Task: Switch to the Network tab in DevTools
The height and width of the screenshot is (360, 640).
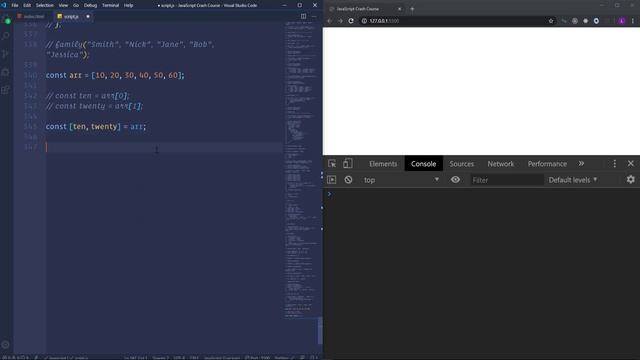Action: (500, 164)
